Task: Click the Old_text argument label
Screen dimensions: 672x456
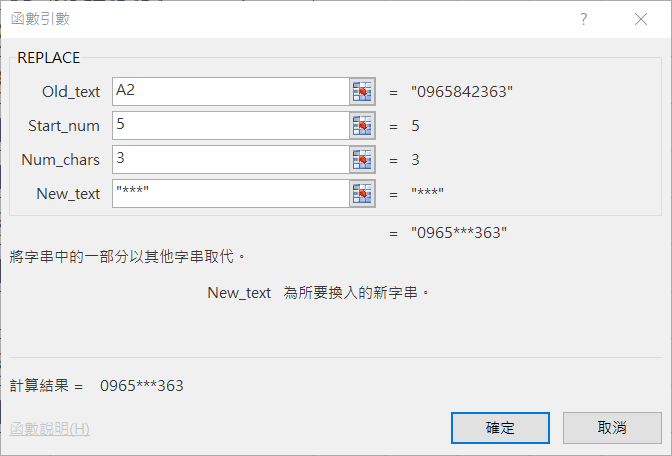Action: [71, 92]
